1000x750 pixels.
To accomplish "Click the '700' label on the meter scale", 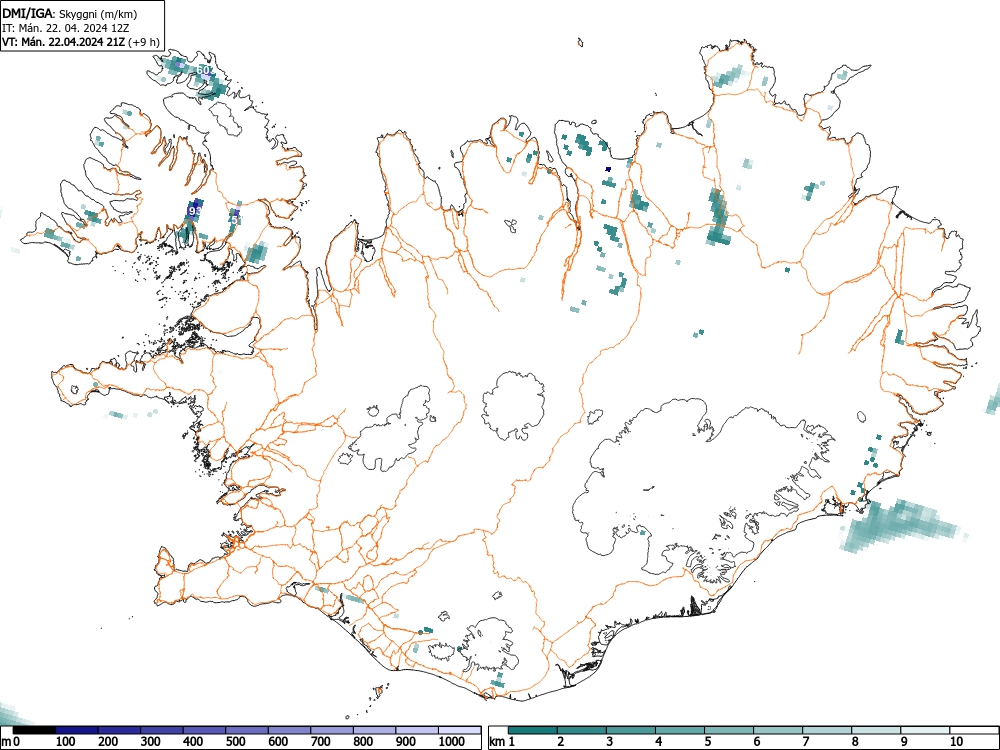I will click(321, 741).
